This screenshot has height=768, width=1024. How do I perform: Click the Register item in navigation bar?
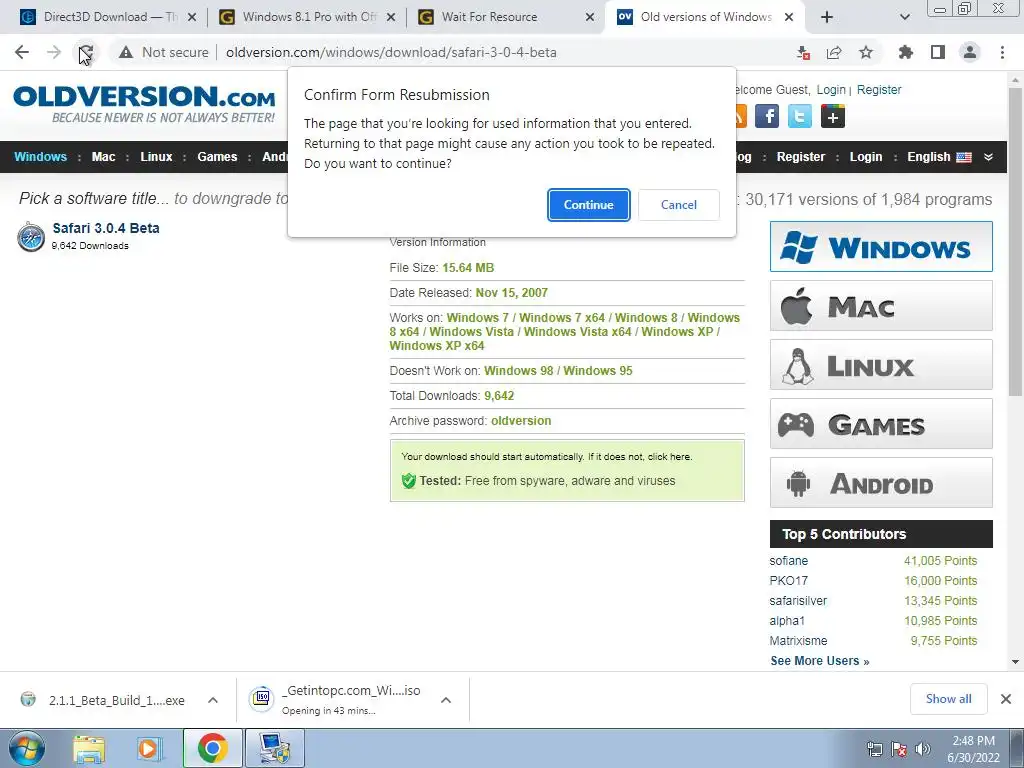click(801, 157)
